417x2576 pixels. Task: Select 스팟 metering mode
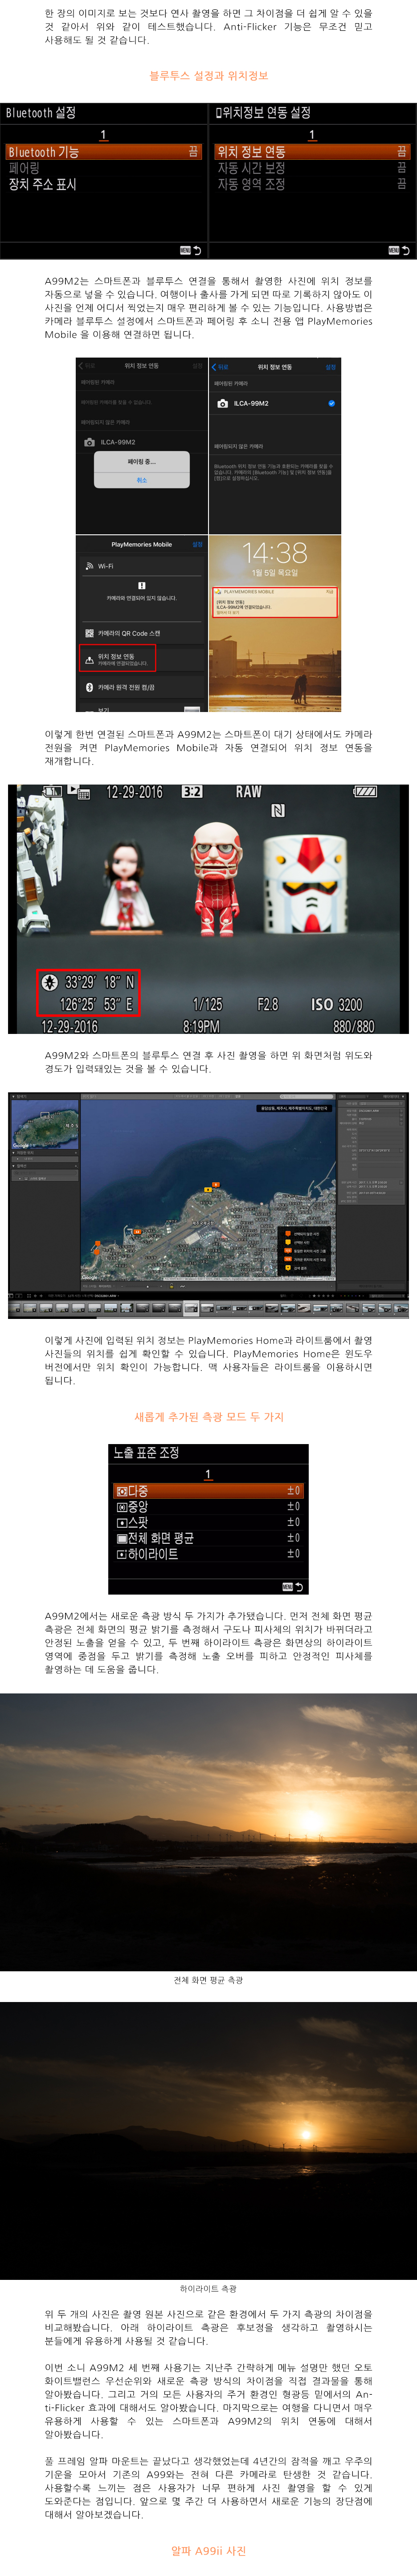(208, 1522)
